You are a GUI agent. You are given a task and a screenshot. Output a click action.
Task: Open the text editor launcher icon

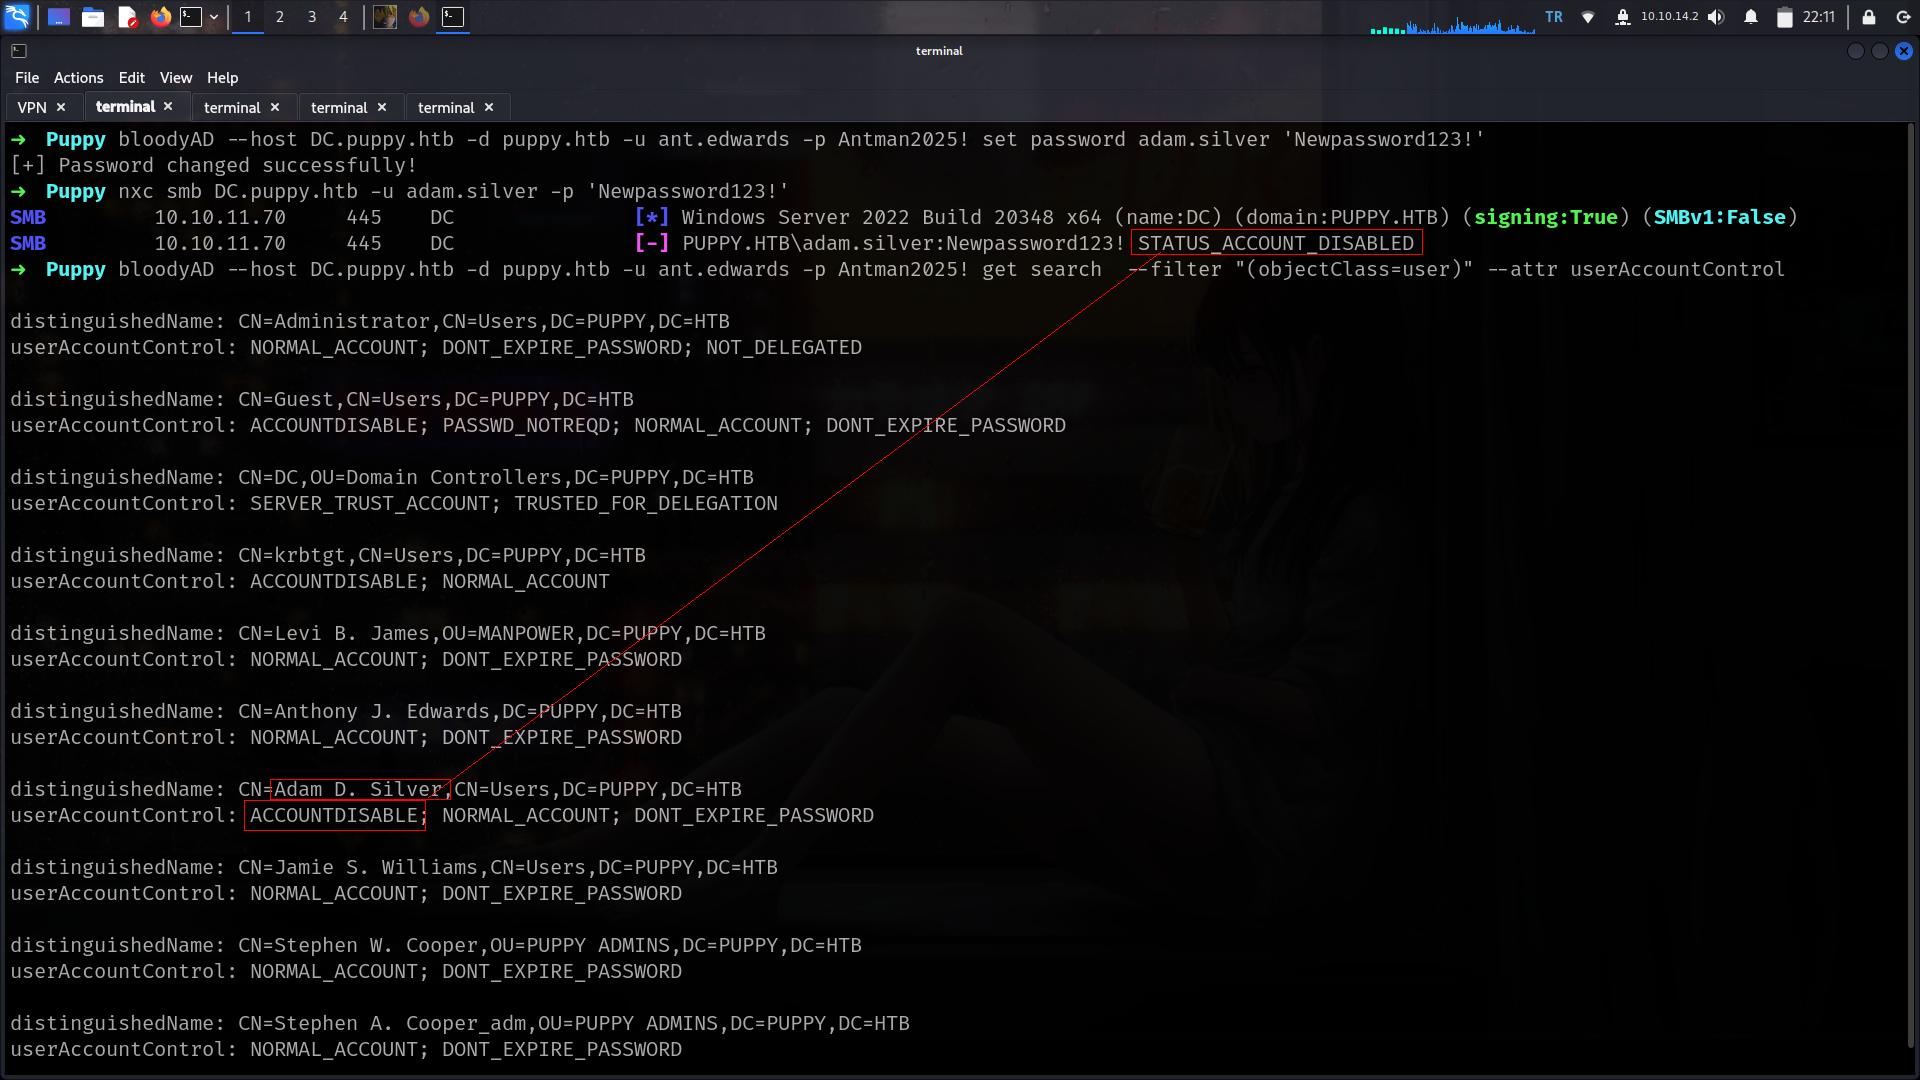[x=127, y=17]
